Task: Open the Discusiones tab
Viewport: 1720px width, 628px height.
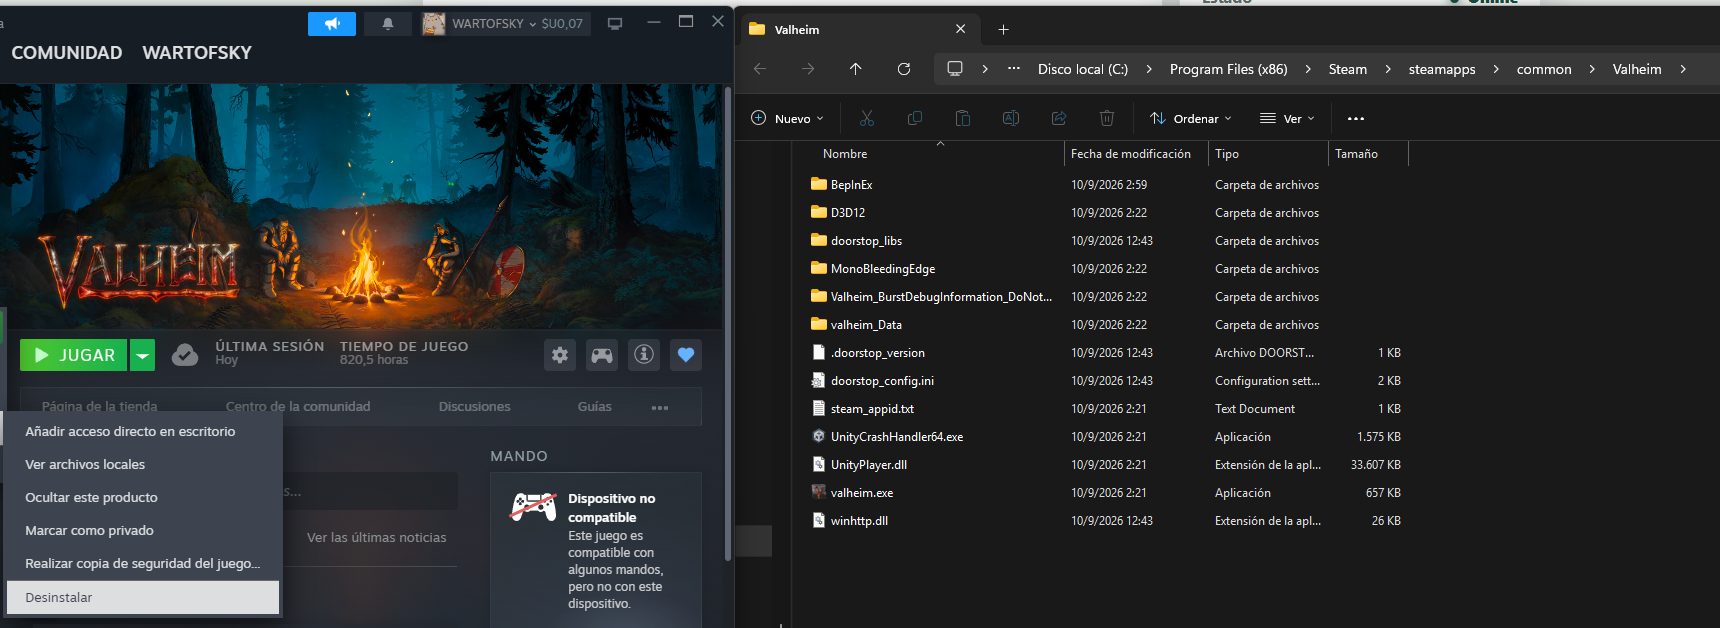Action: [x=474, y=406]
